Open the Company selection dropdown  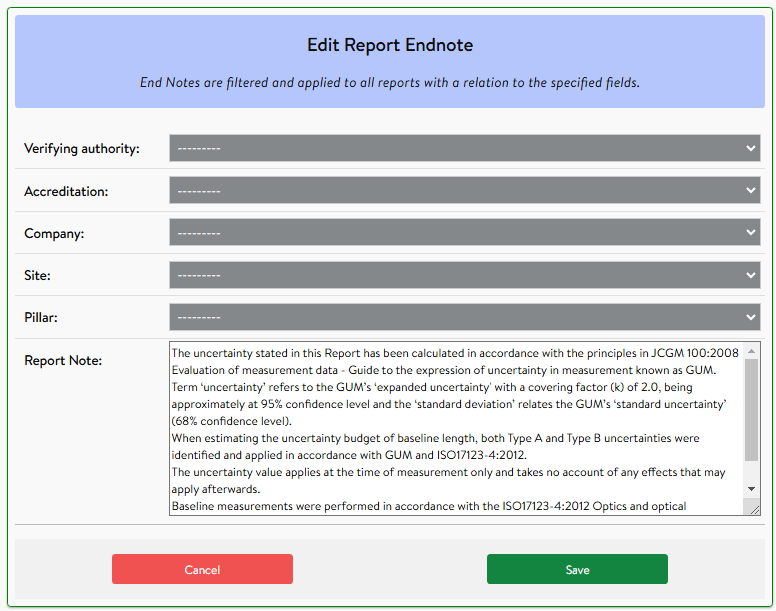(464, 233)
